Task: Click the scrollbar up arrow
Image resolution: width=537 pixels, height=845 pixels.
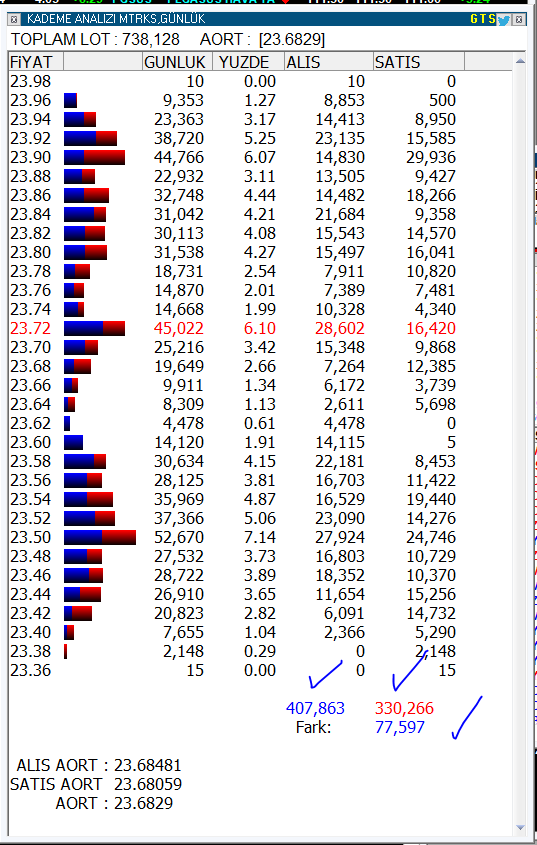Action: 520,62
